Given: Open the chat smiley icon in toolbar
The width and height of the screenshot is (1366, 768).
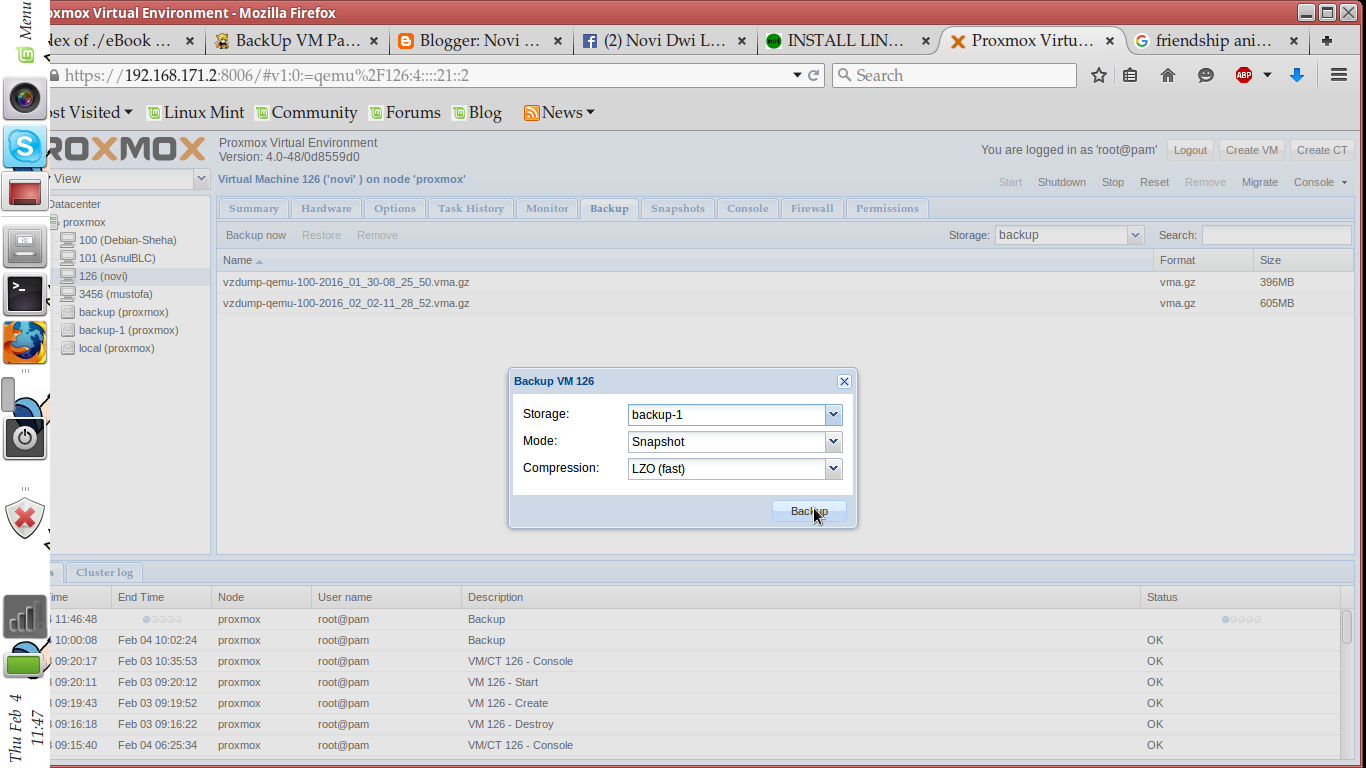Looking at the screenshot, I should click(x=1205, y=75).
